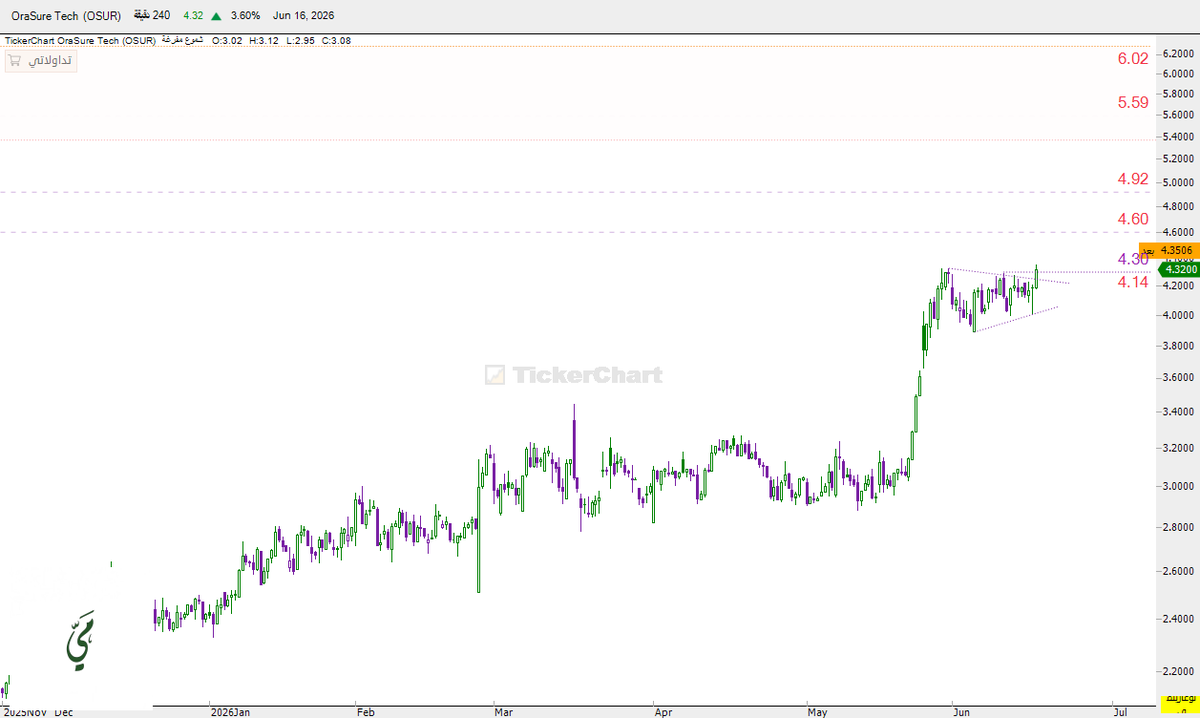Select the red 6.02 target level label

[1133, 59]
